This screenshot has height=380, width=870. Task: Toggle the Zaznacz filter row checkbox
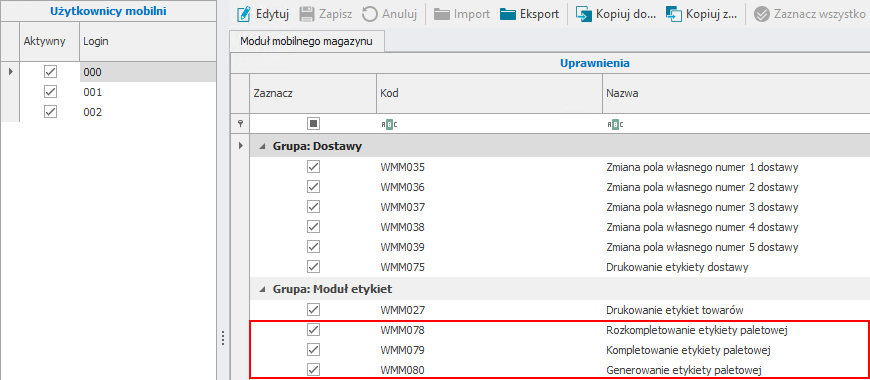[x=313, y=124]
